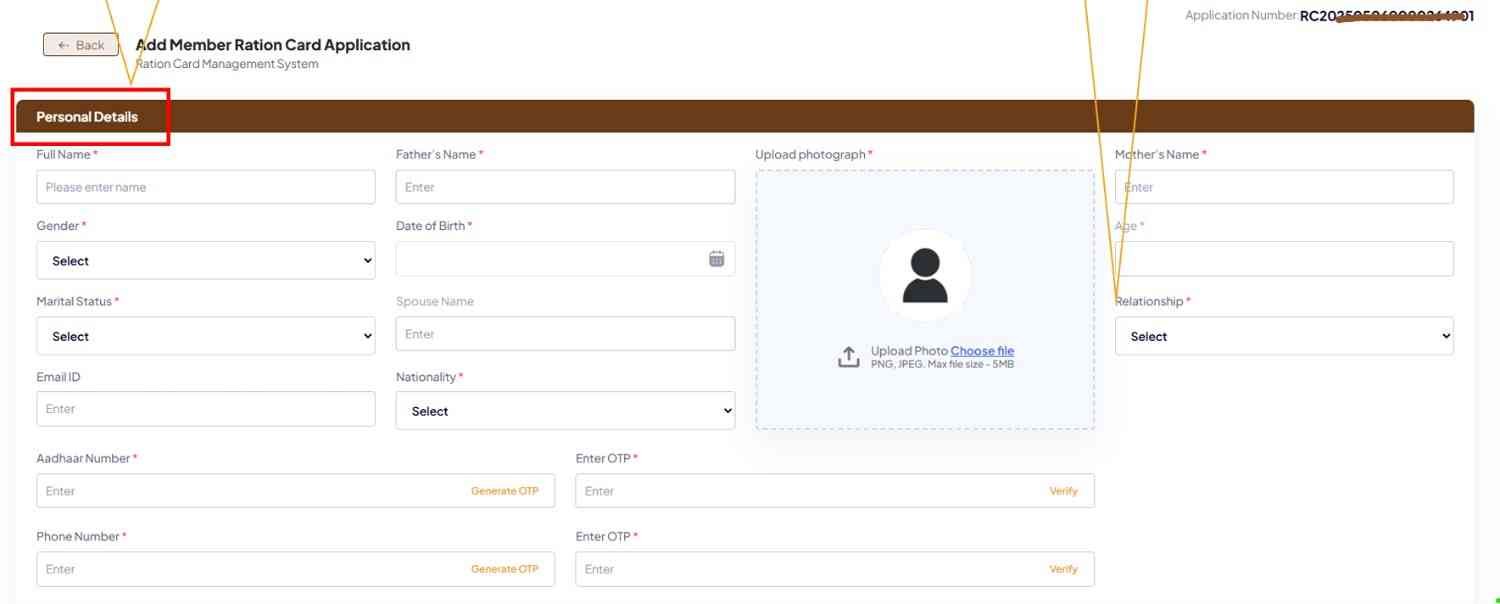Generate OTP for Aadhaar Number
Viewport: 1500px width, 604px height.
point(505,491)
